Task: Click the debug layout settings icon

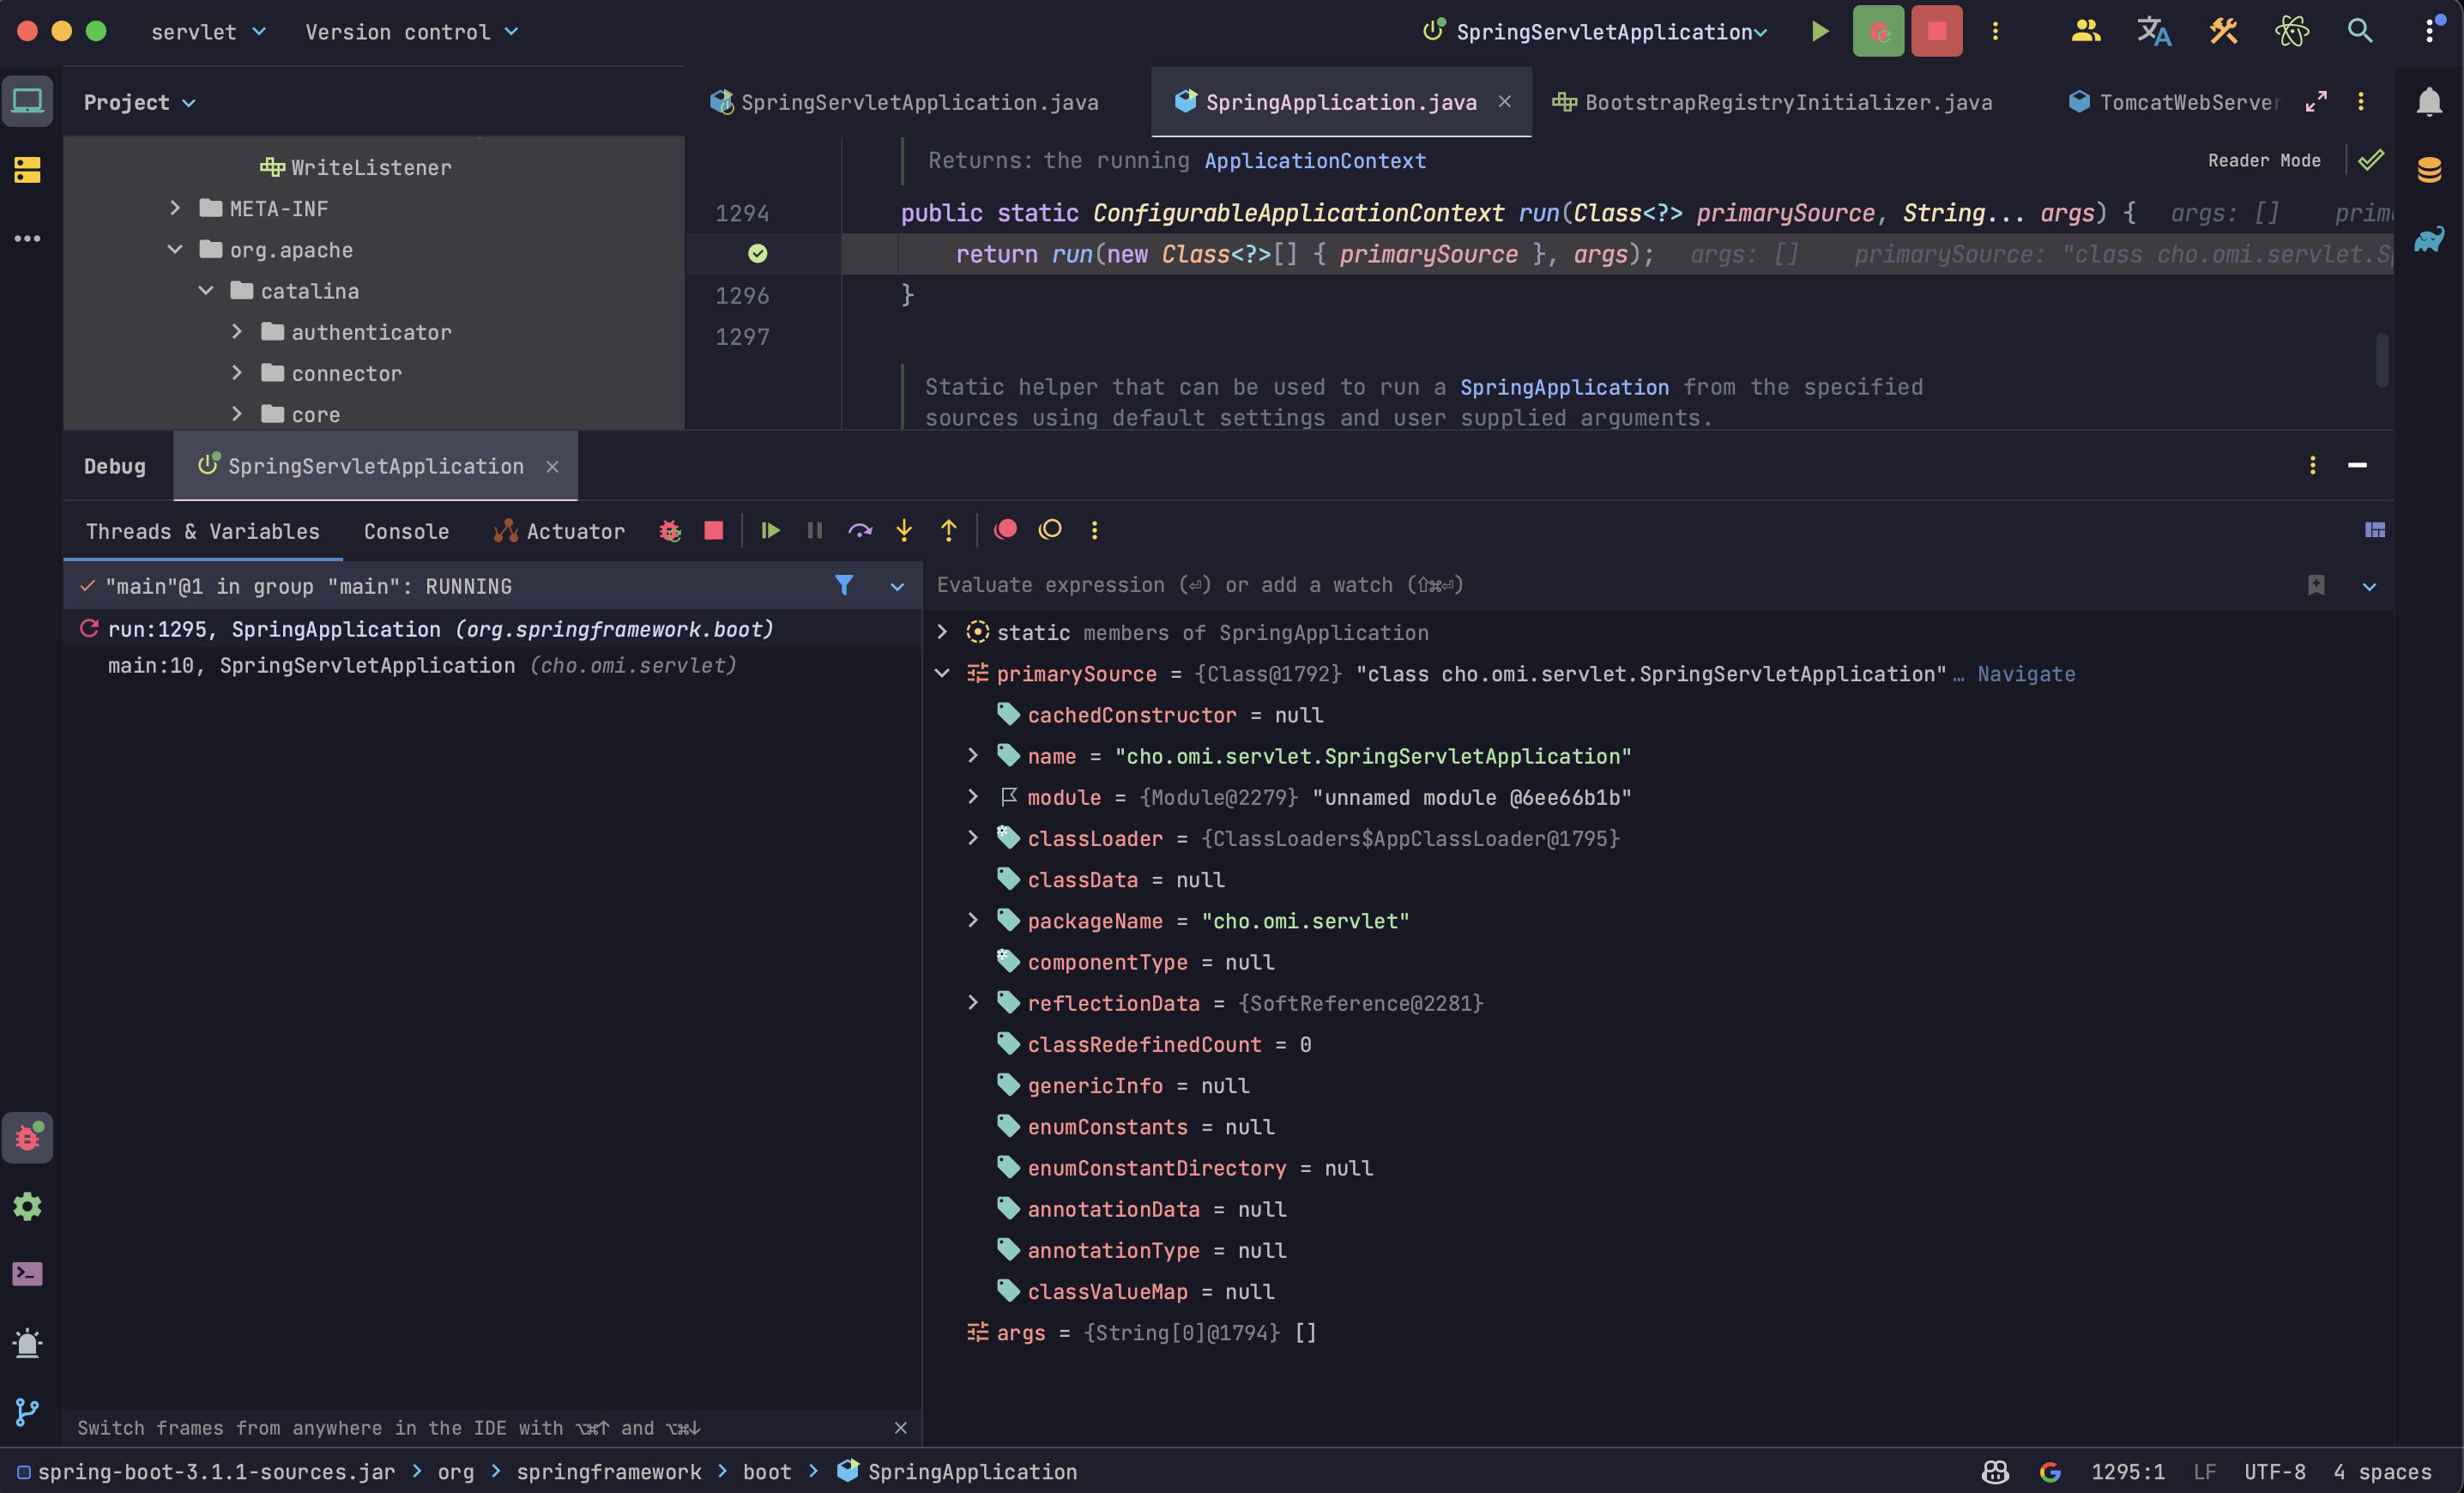Action: click(2375, 530)
